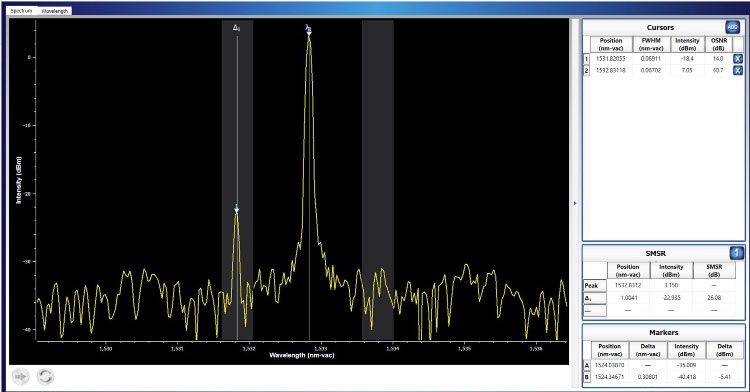Screen dimensions: 750x392
Task: Click the ADD cursor button
Action: tap(732, 27)
